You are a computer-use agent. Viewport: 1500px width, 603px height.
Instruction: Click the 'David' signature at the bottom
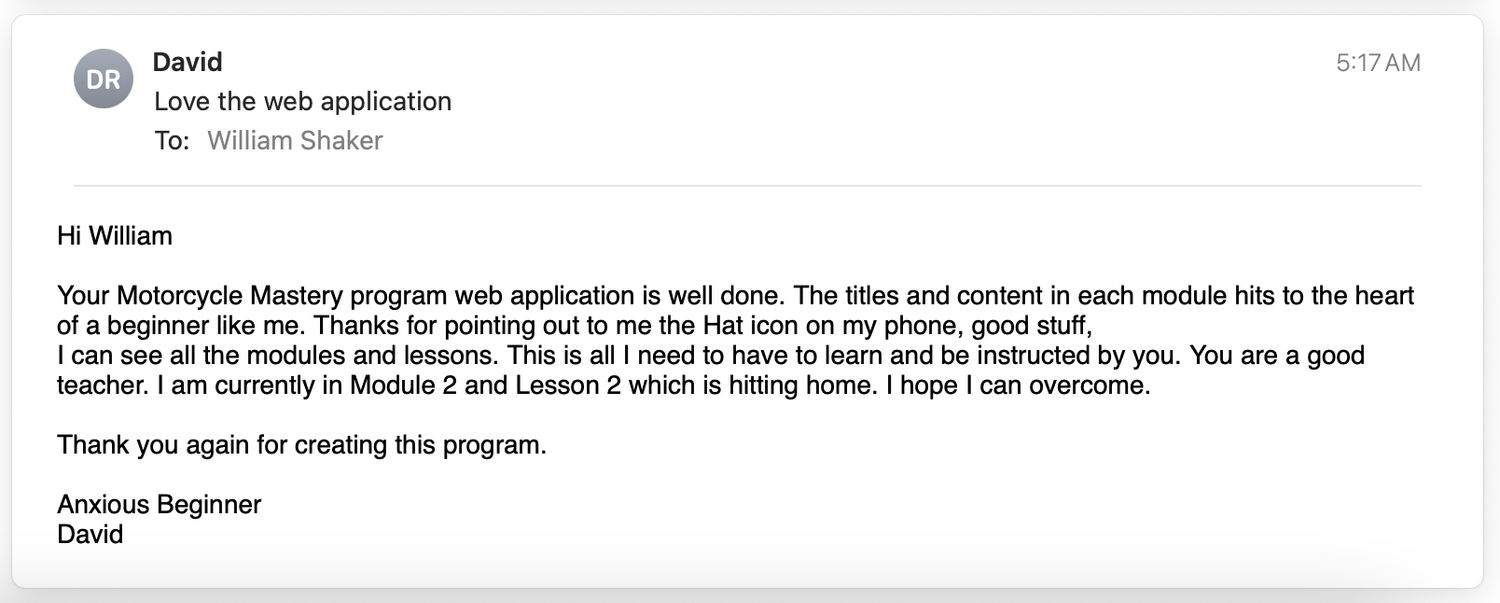coord(90,533)
